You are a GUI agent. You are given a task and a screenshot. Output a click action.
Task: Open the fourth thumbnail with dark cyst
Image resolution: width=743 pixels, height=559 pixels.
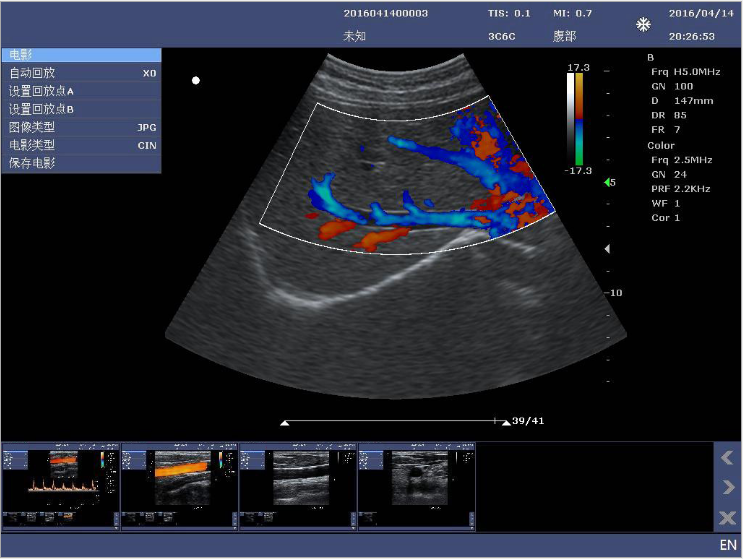coord(417,487)
